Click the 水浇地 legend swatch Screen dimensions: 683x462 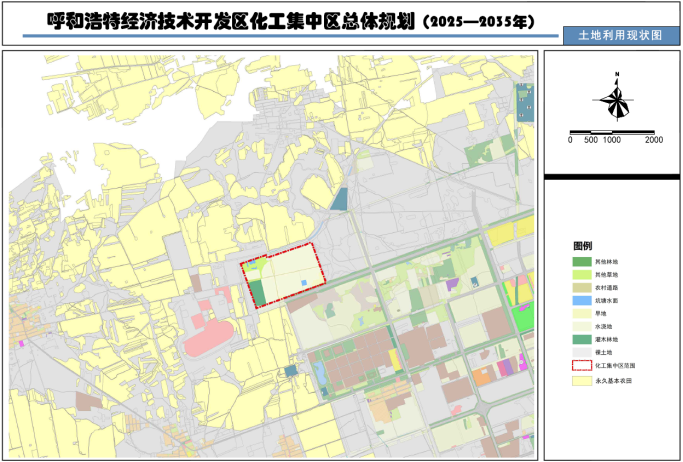click(x=580, y=327)
